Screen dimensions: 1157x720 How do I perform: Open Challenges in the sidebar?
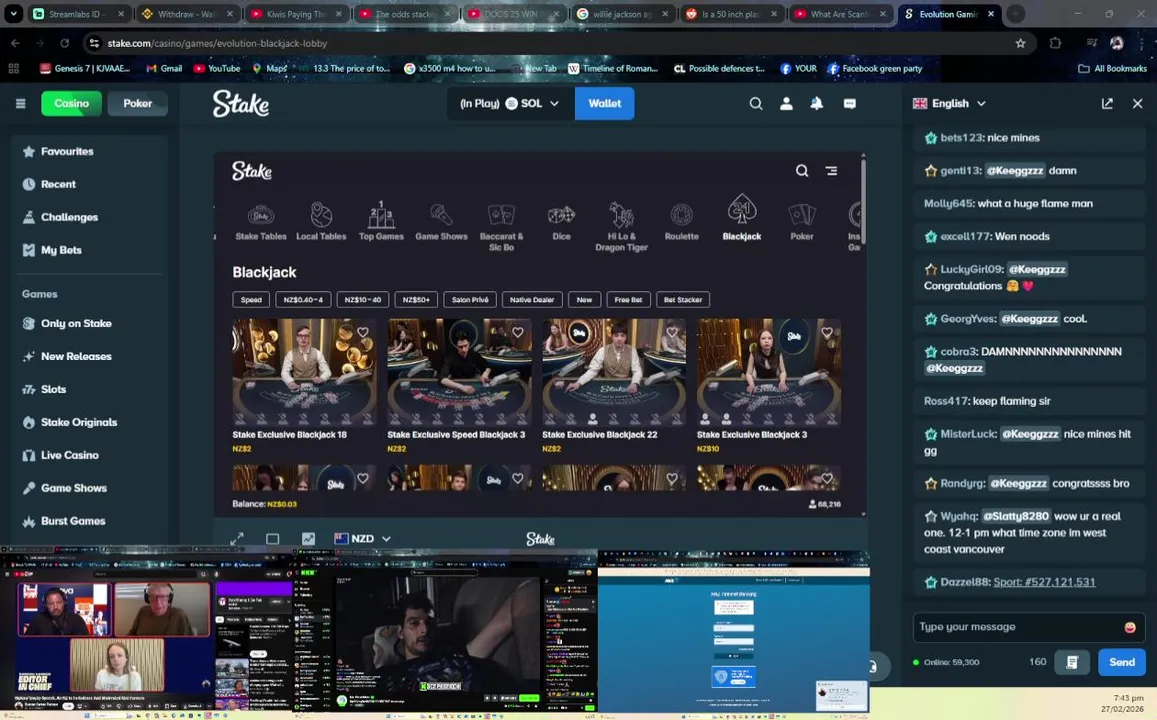point(89,217)
